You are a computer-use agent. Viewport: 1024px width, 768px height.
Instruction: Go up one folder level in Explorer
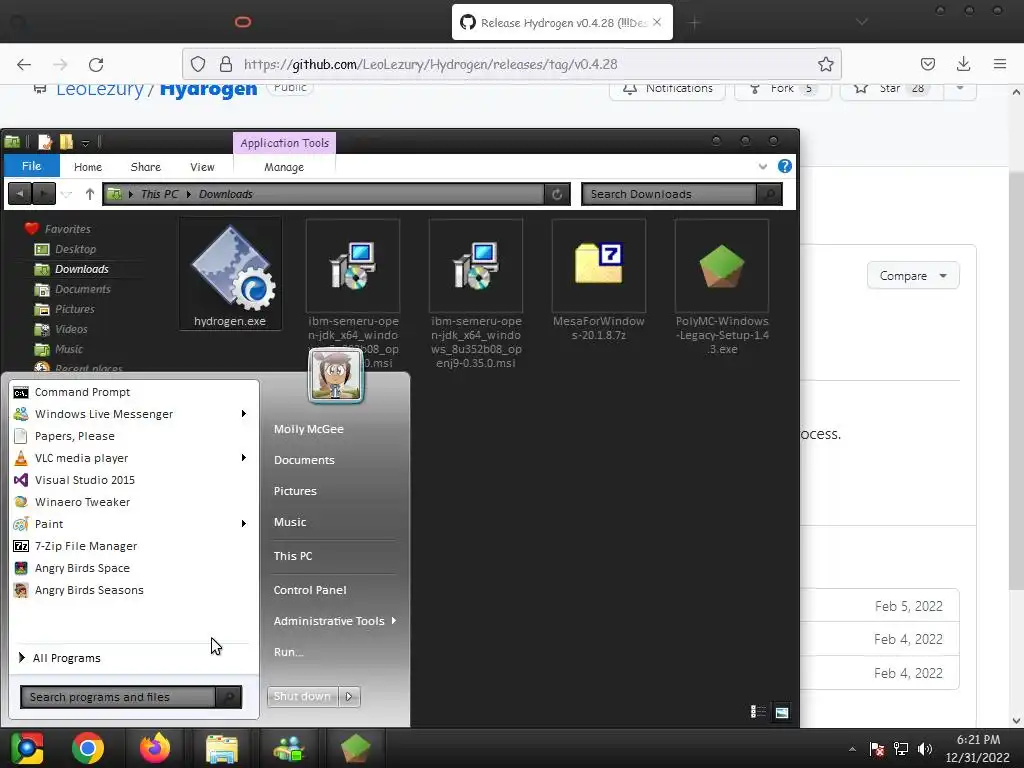90,194
